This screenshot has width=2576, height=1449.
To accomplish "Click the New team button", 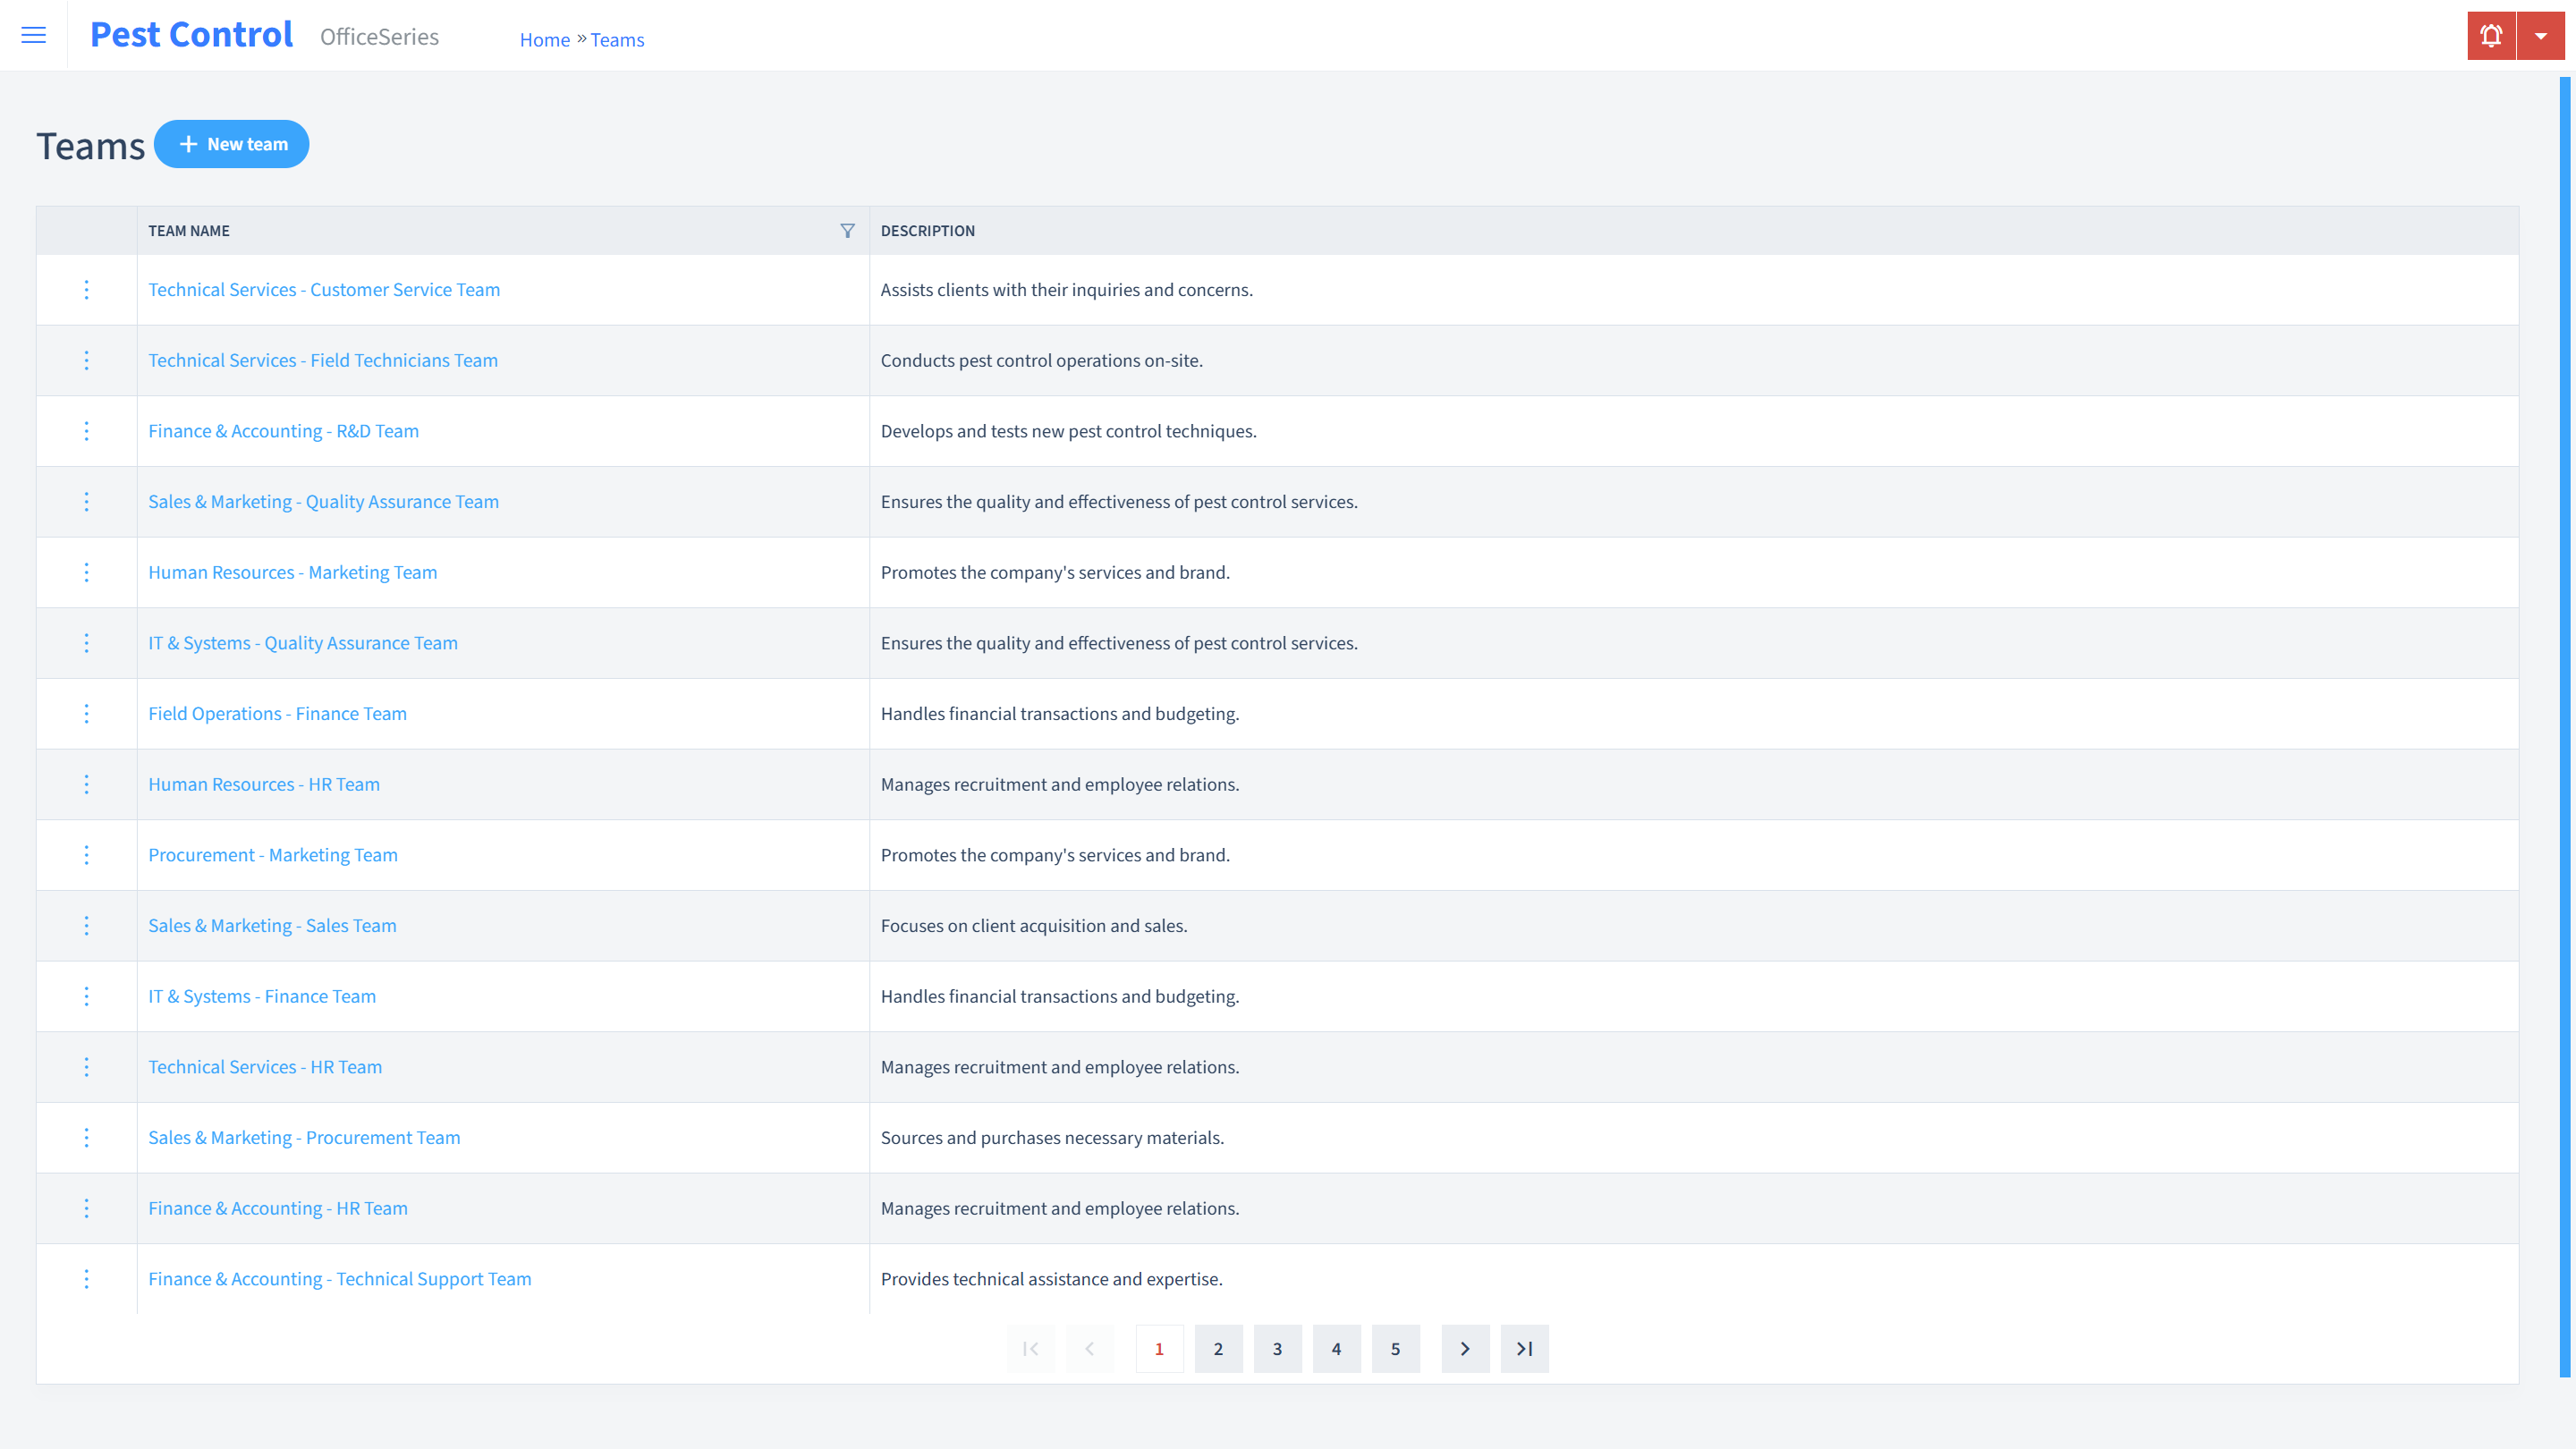I will 232,143.
